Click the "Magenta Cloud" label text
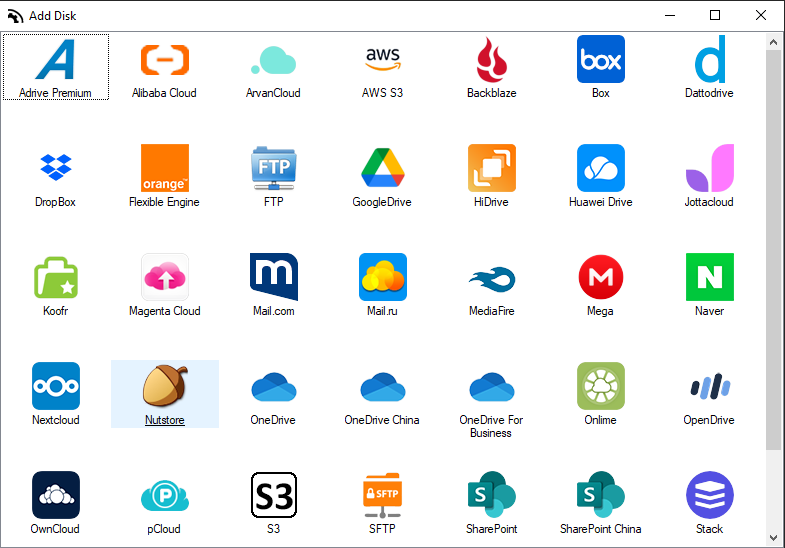Image resolution: width=785 pixels, height=548 pixels. (165, 311)
